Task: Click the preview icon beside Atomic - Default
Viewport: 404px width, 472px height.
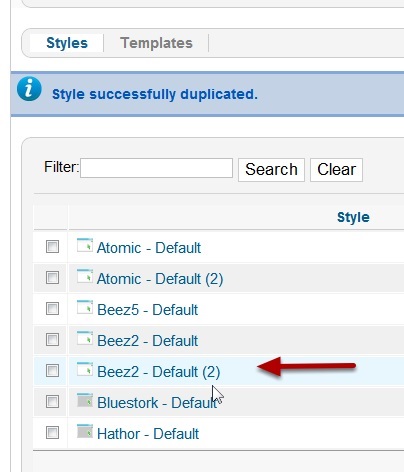Action: [85, 245]
